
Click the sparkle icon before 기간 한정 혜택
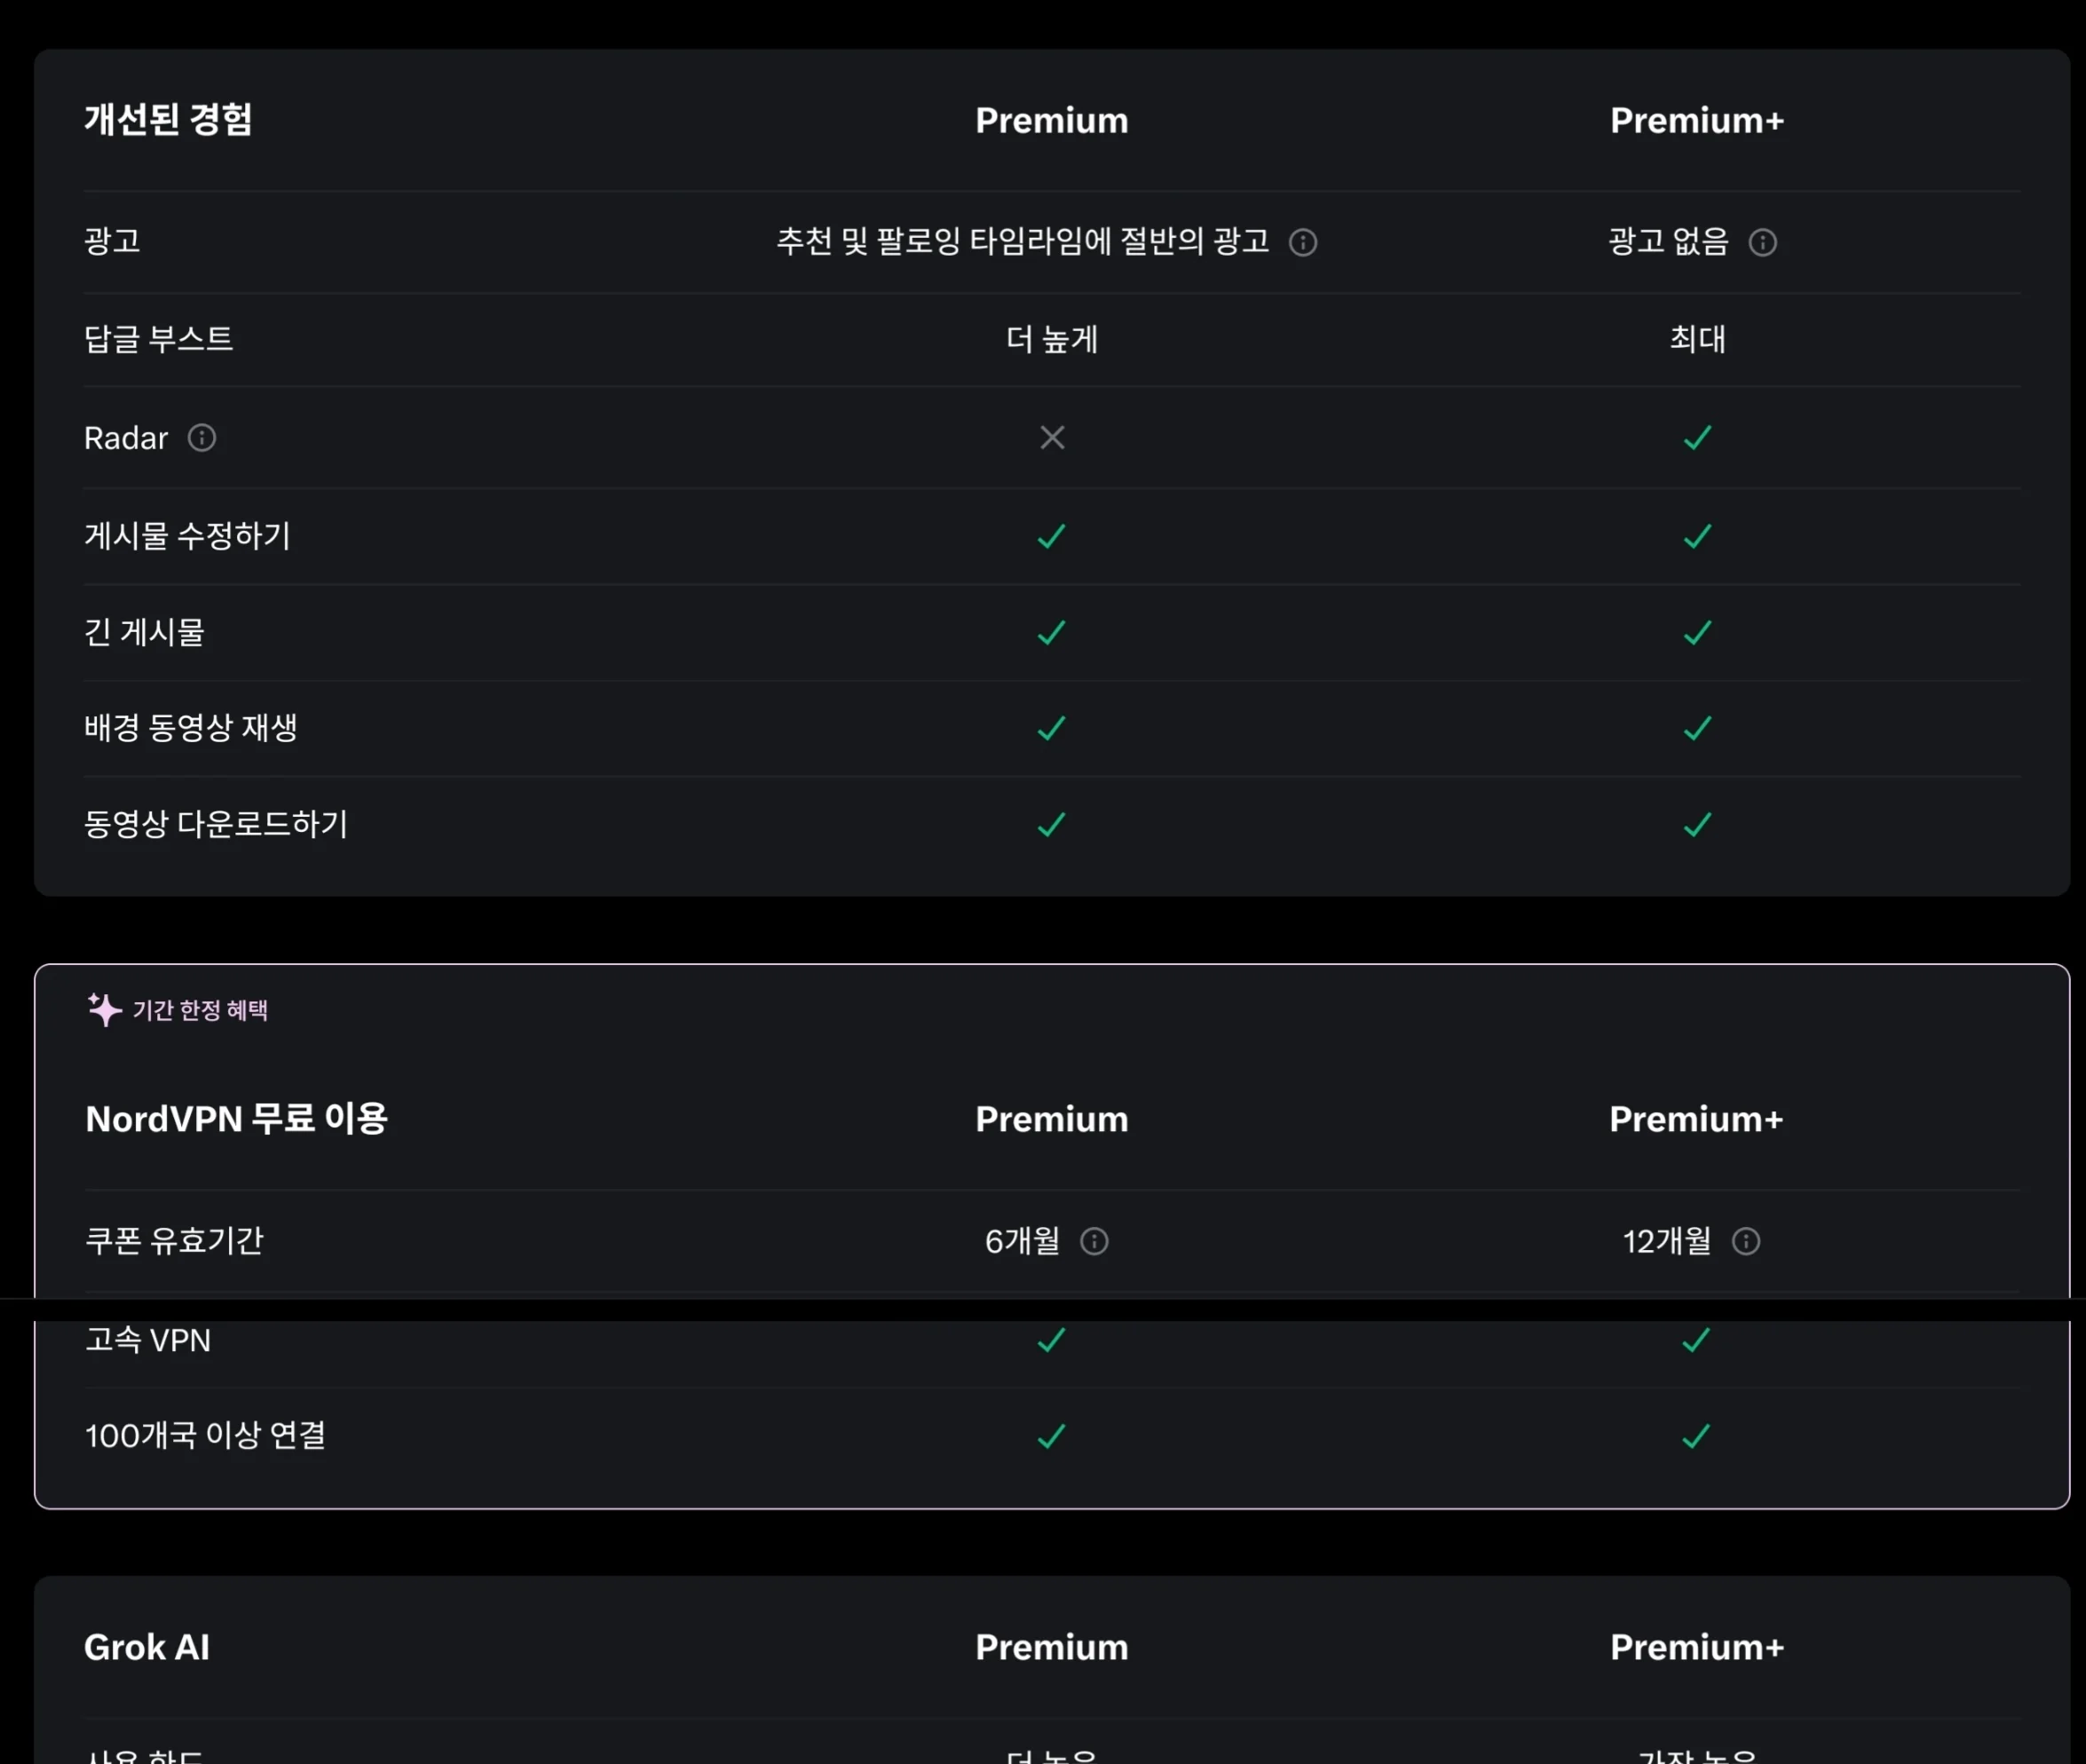(104, 1009)
